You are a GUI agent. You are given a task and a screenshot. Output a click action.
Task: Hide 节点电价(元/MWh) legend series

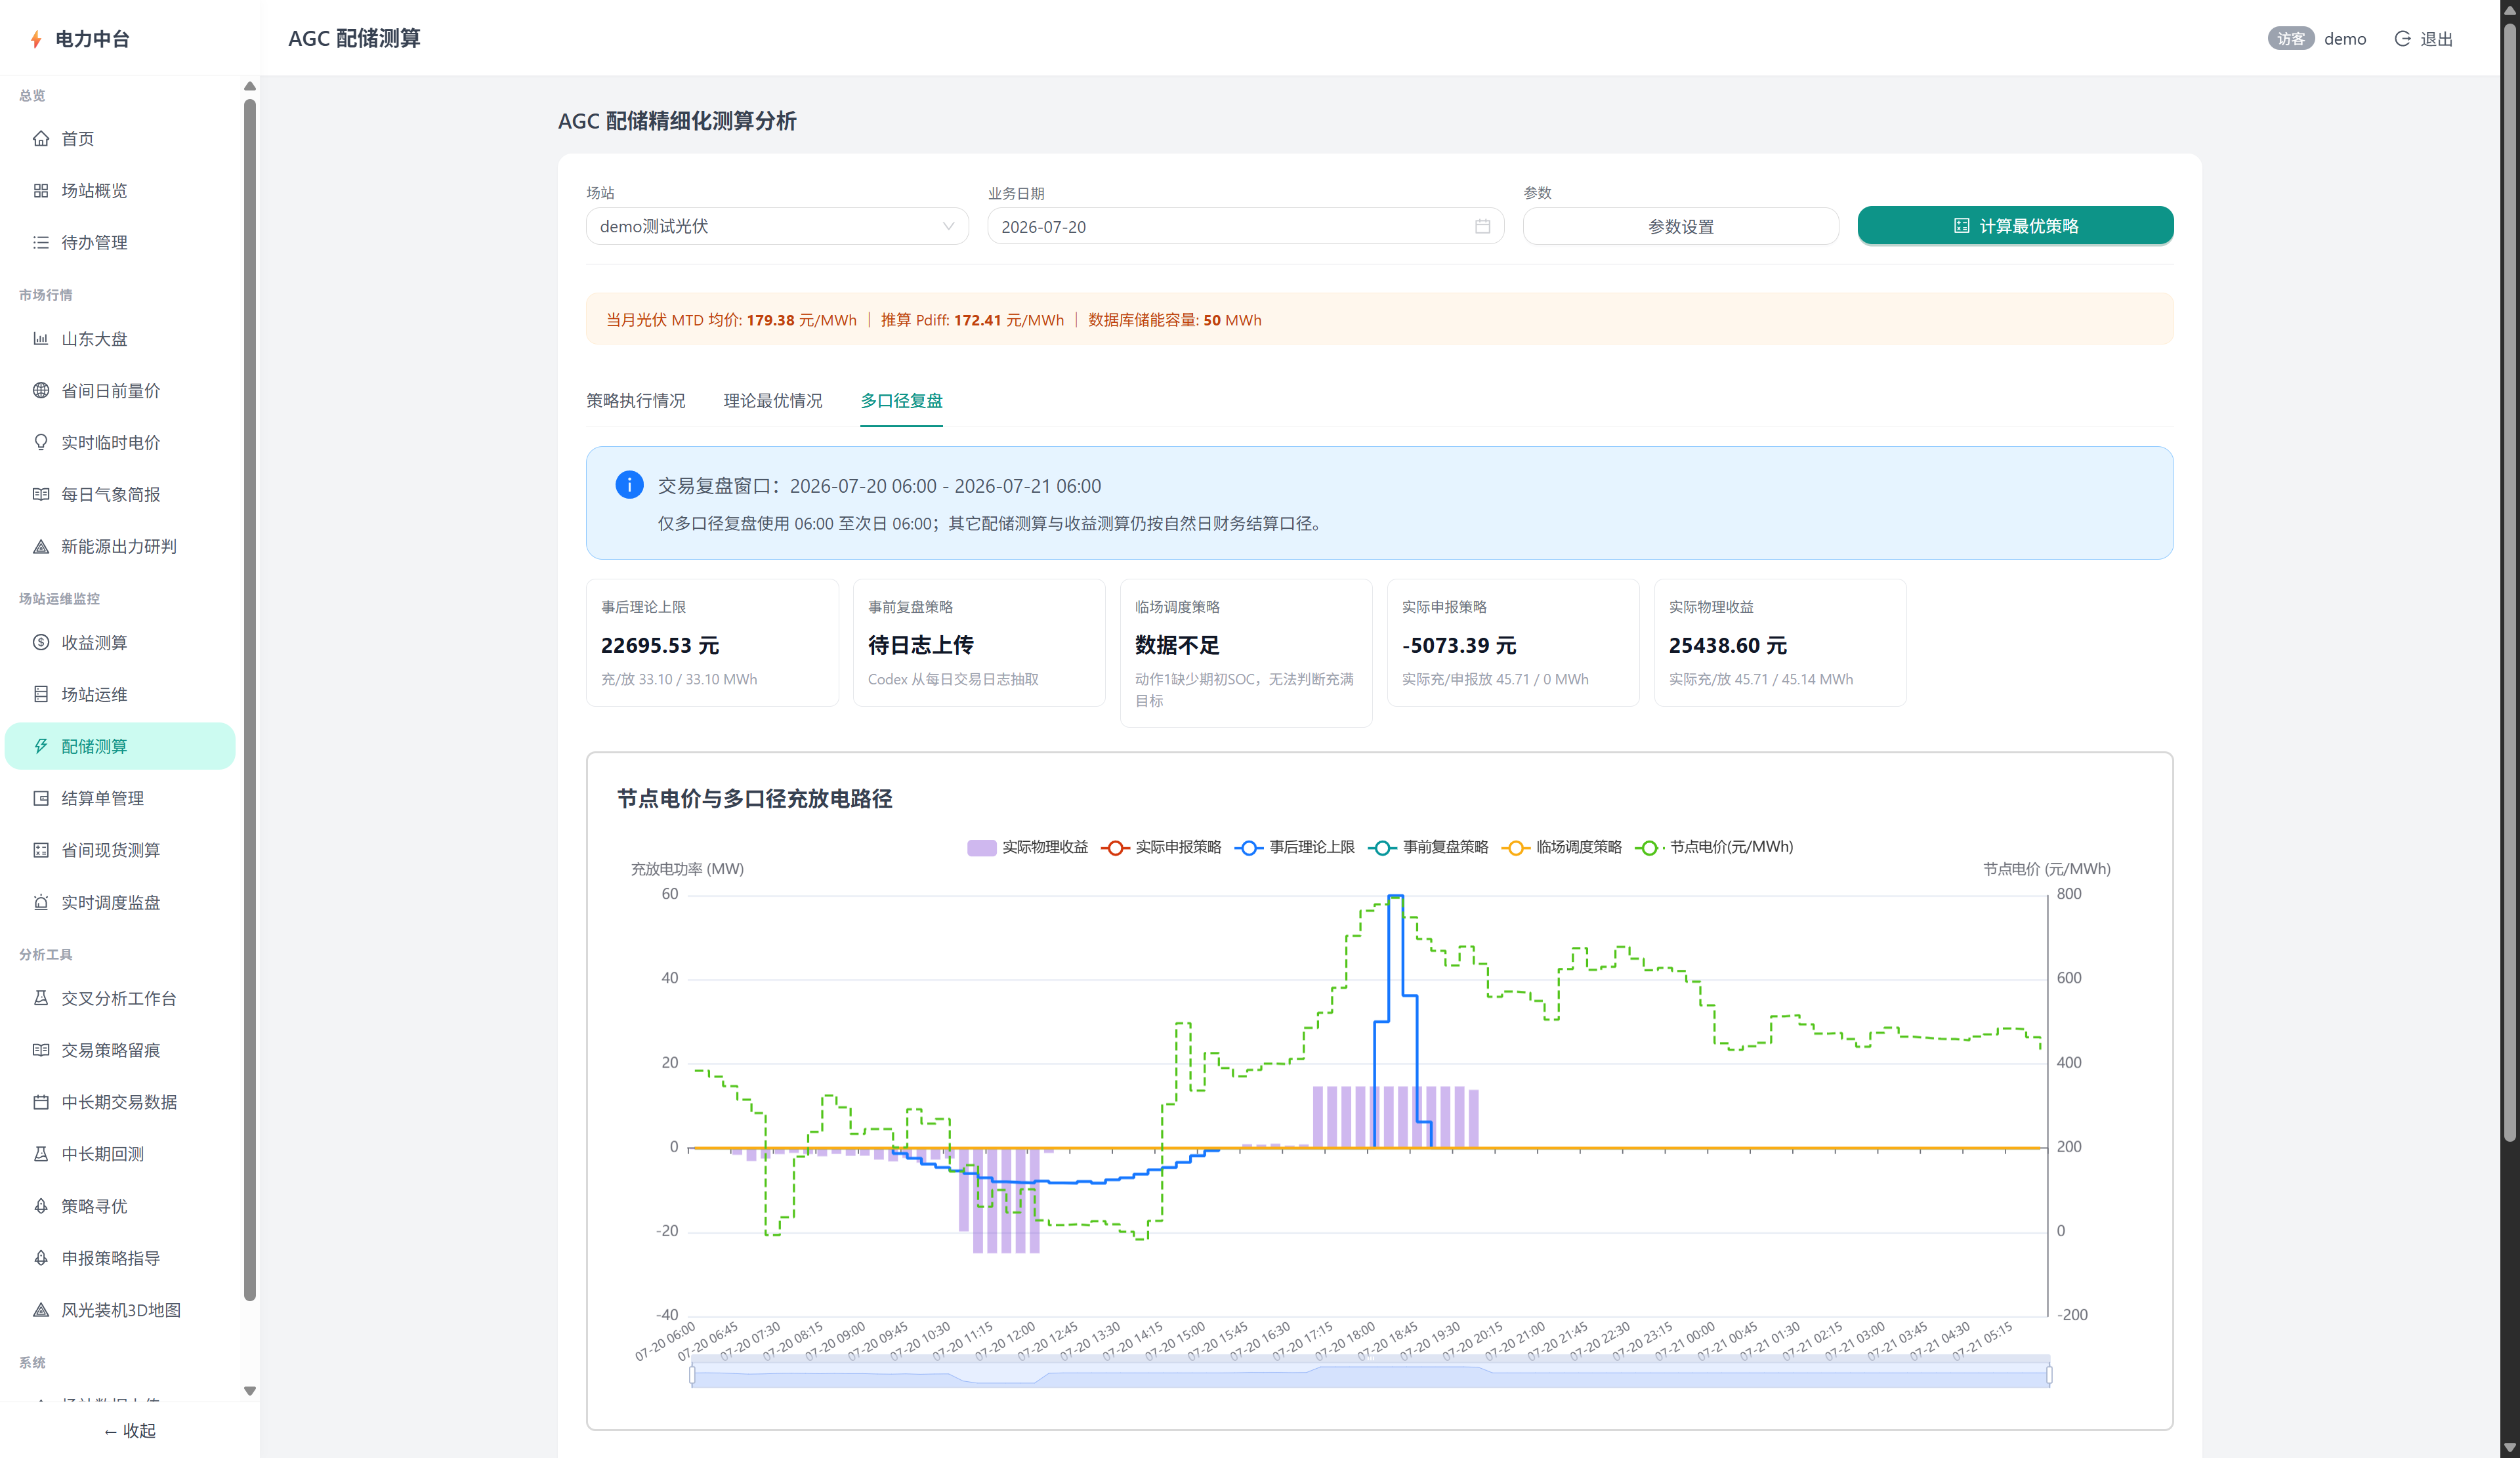click(1715, 847)
